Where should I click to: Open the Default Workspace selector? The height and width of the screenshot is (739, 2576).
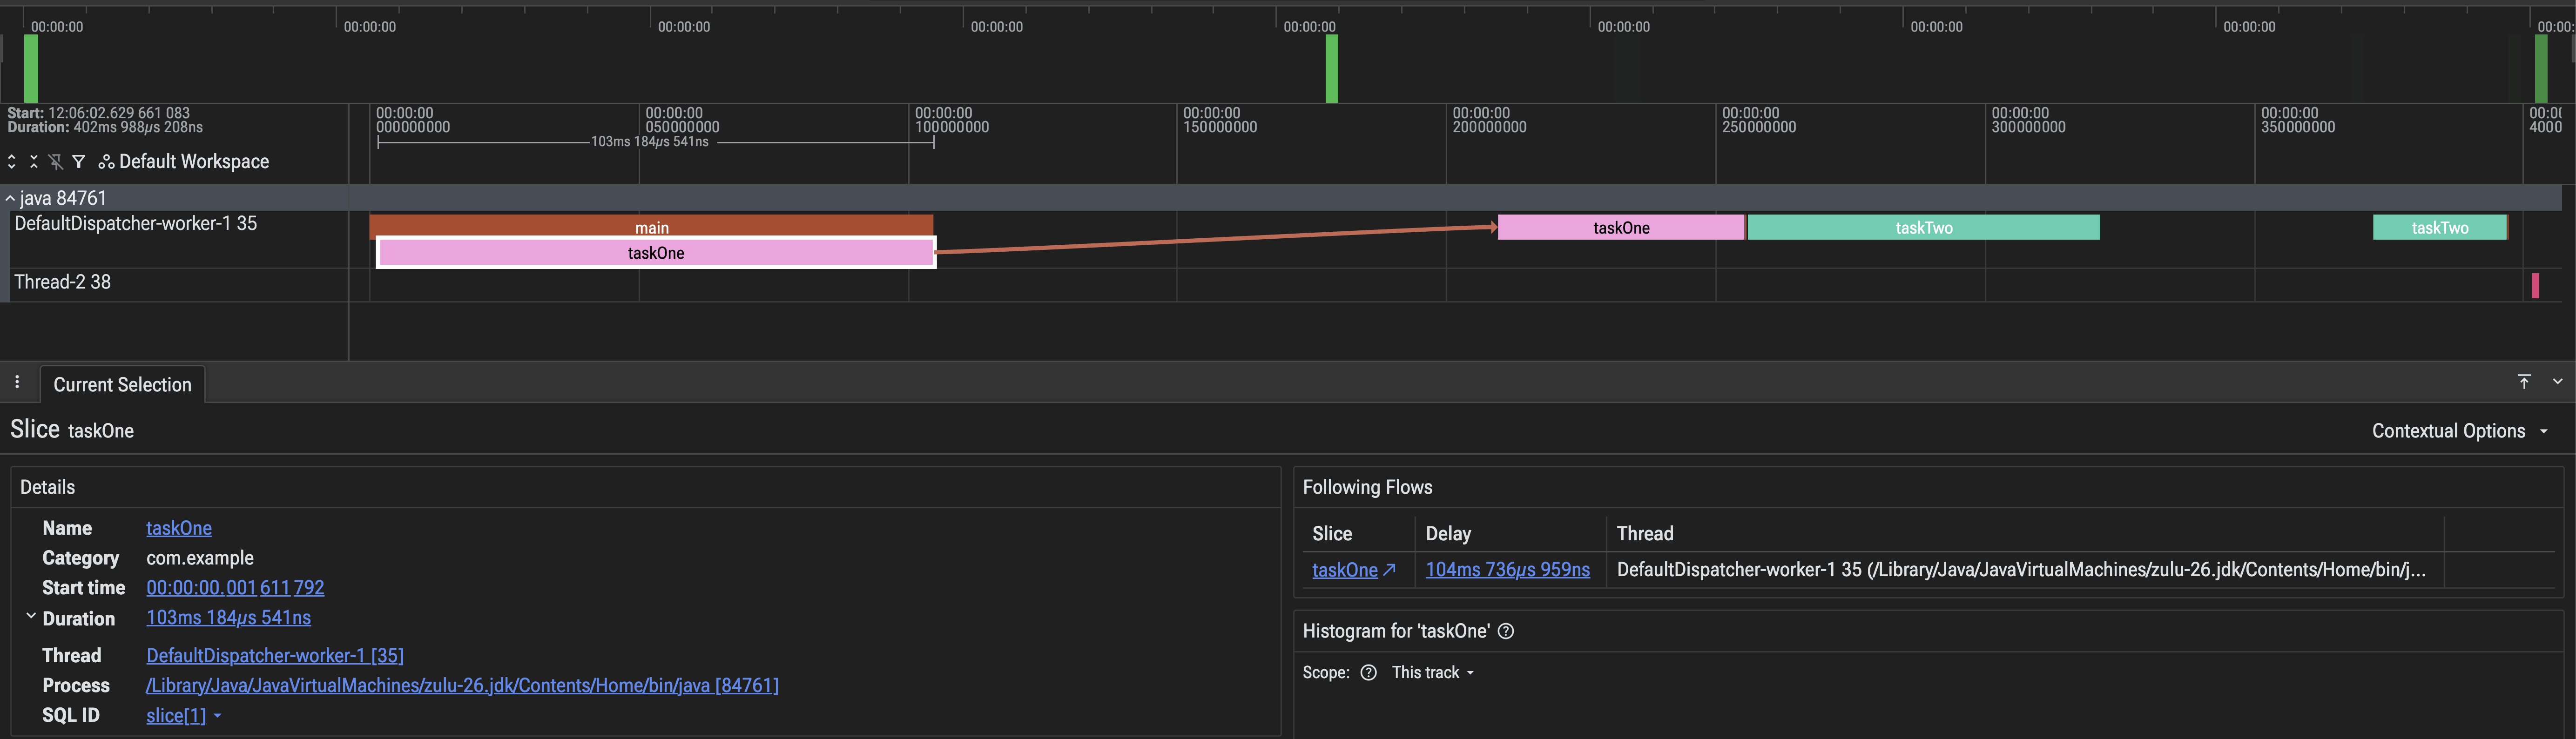pyautogui.click(x=184, y=162)
